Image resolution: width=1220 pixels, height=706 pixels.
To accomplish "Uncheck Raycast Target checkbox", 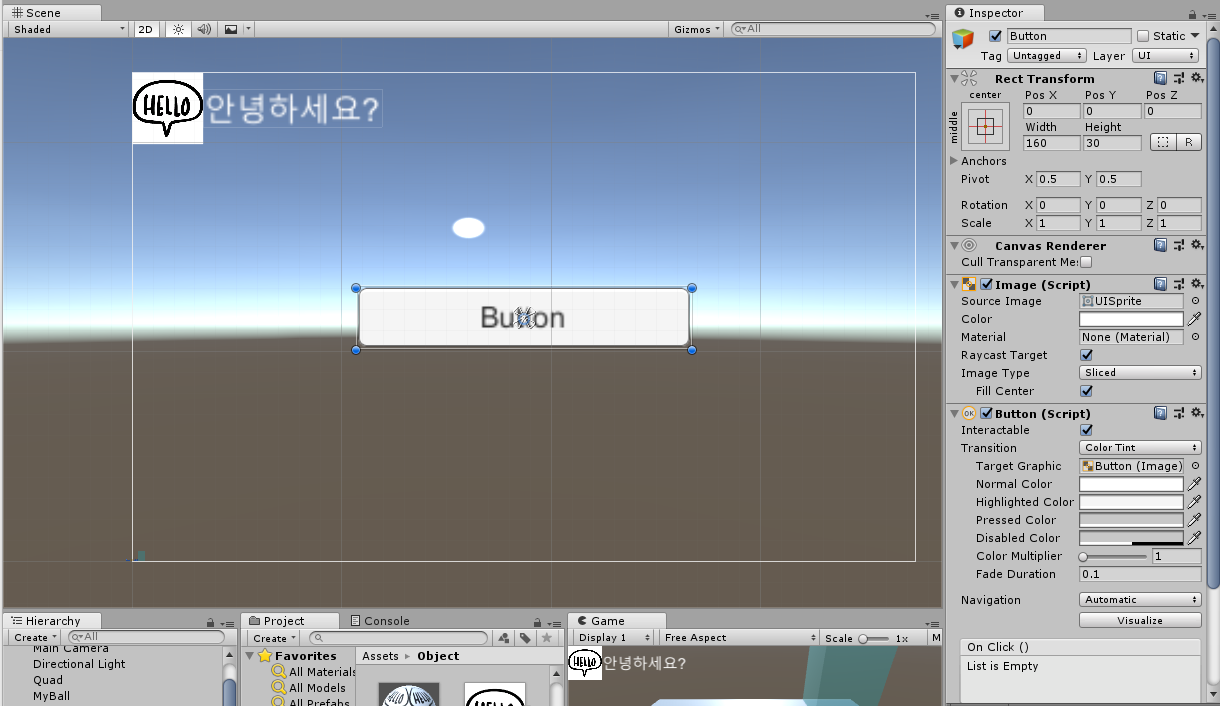I will [x=1087, y=355].
